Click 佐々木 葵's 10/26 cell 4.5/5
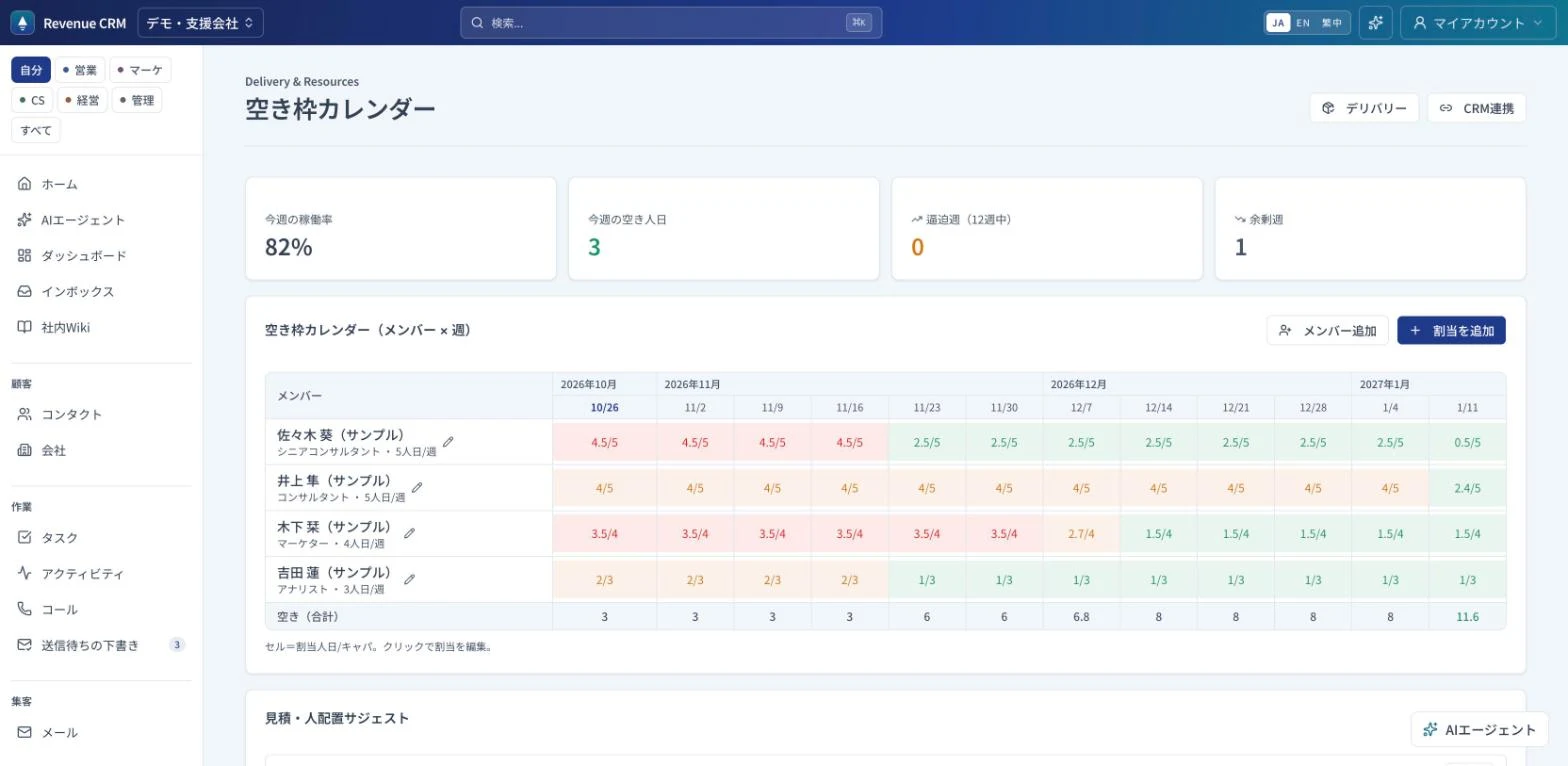The height and width of the screenshot is (766, 1568). (604, 442)
